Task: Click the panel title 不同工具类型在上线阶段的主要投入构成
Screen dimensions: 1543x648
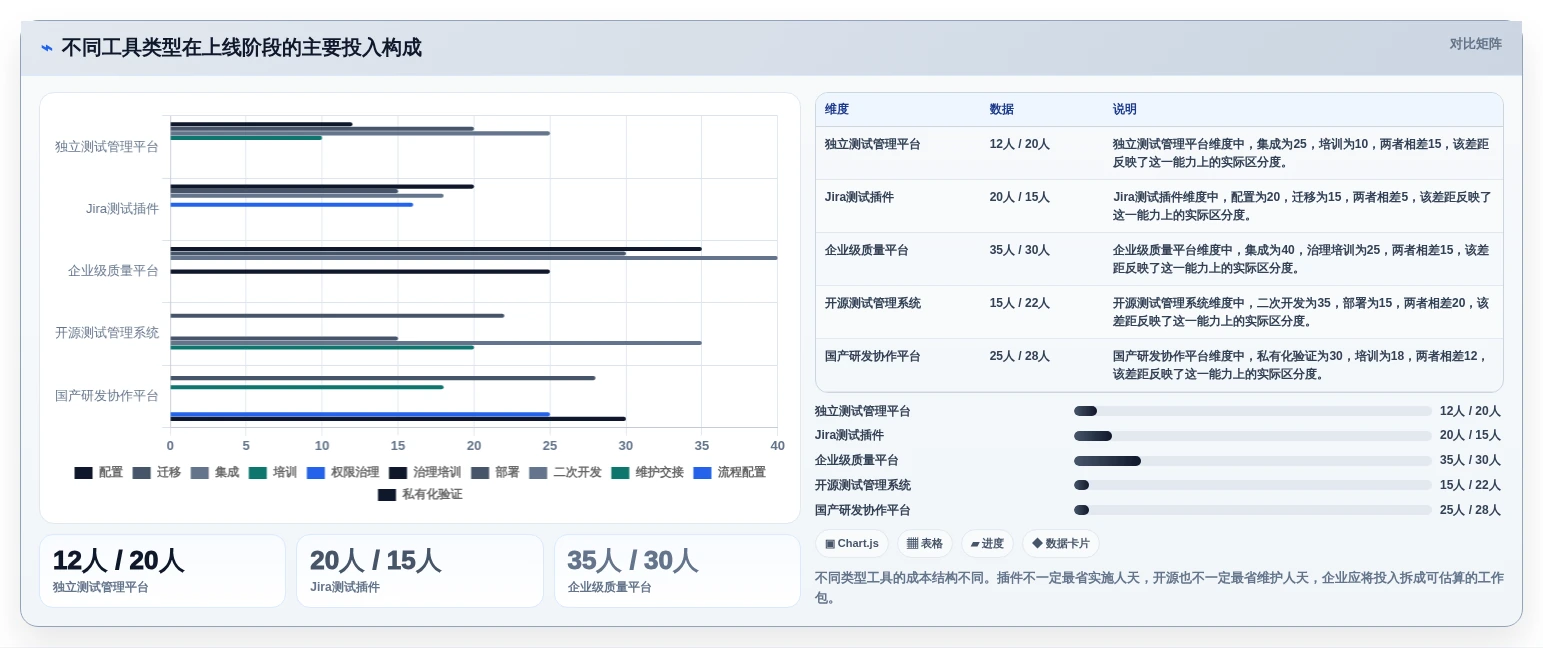Action: tap(241, 48)
